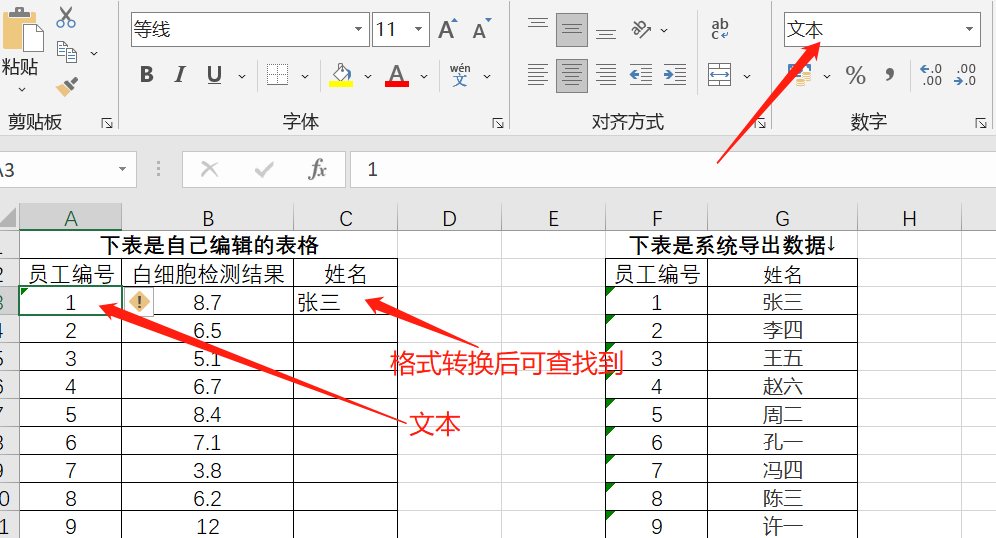Click the Select All corner triangle
Viewport: 996px width, 538px height.
pos(9,218)
